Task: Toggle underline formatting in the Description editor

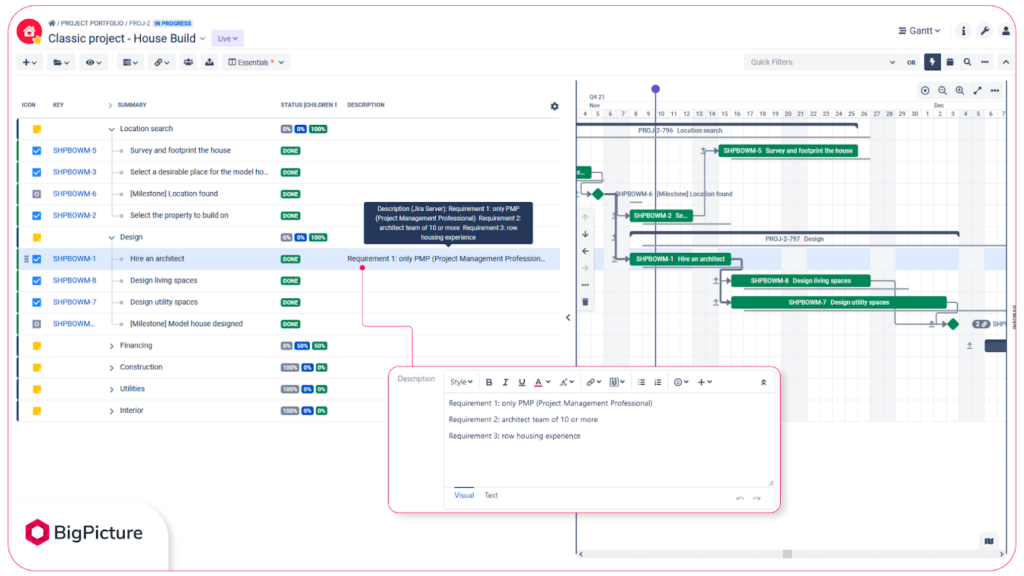Action: [521, 382]
